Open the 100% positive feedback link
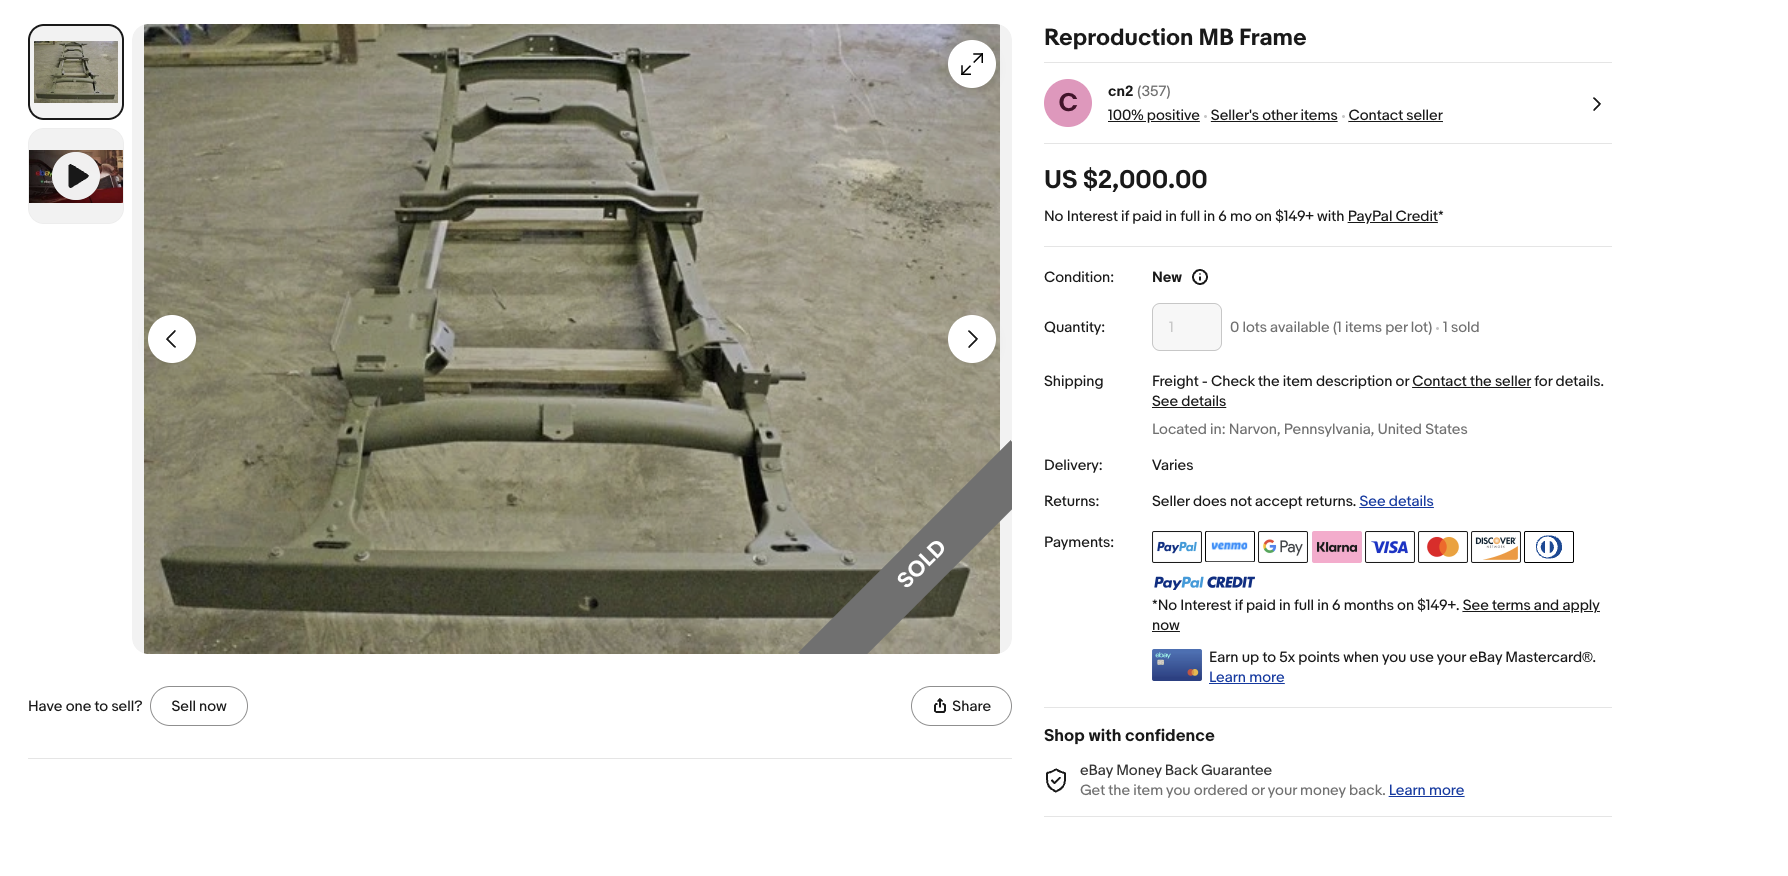1788x876 pixels. pyautogui.click(x=1153, y=115)
